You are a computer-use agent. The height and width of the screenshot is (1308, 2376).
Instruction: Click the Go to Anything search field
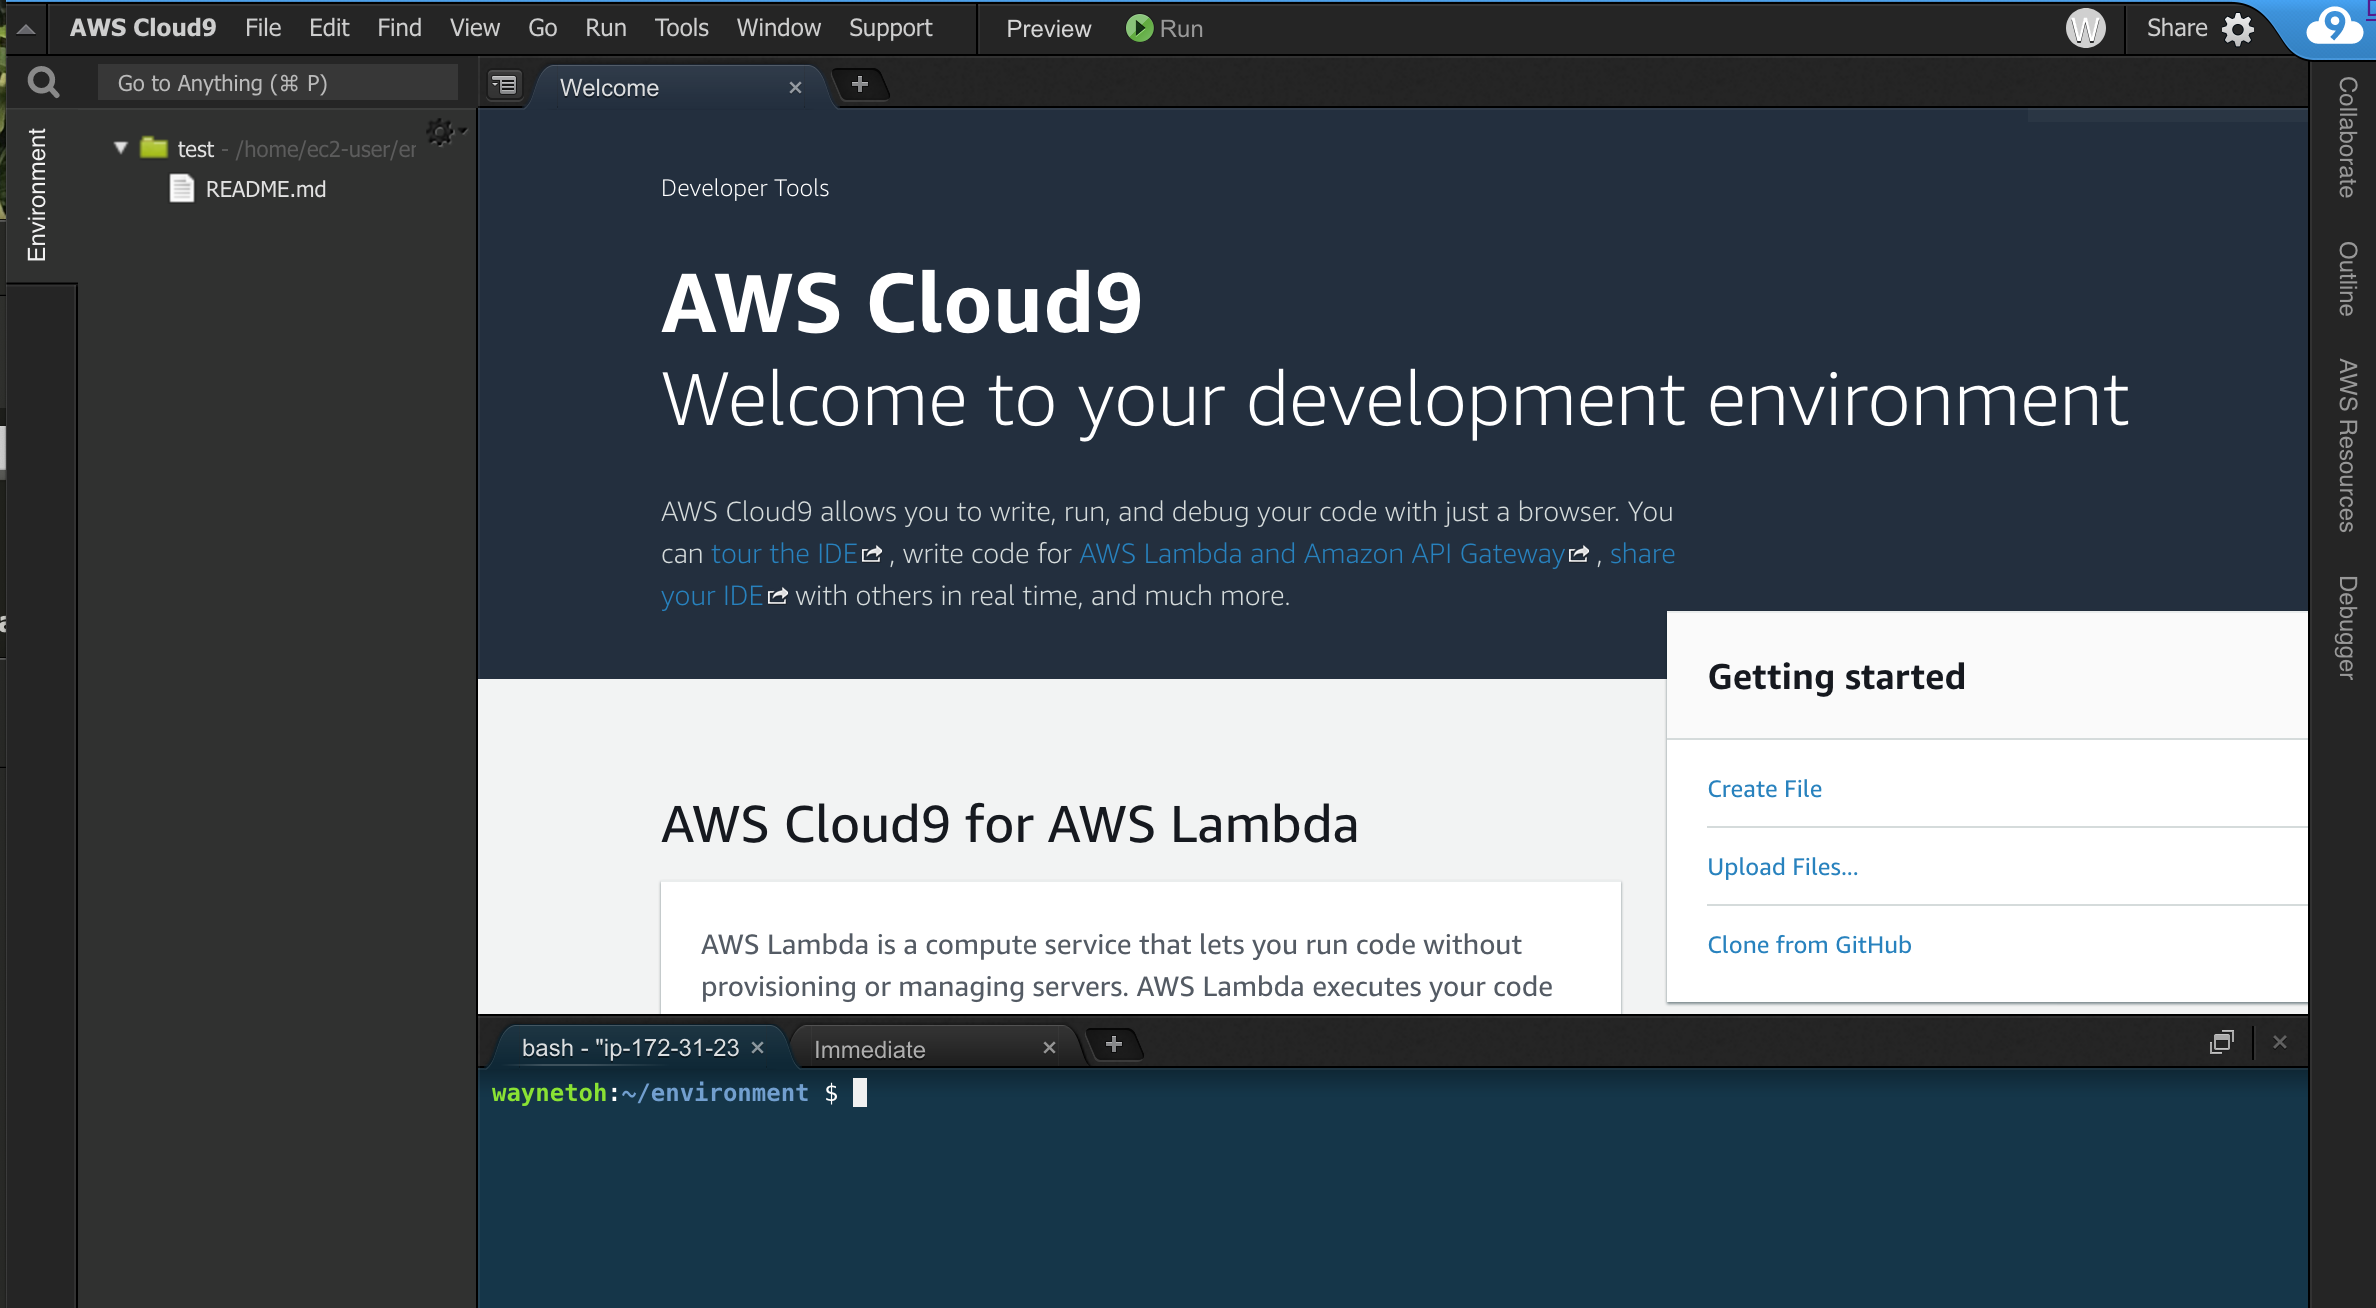[x=278, y=83]
